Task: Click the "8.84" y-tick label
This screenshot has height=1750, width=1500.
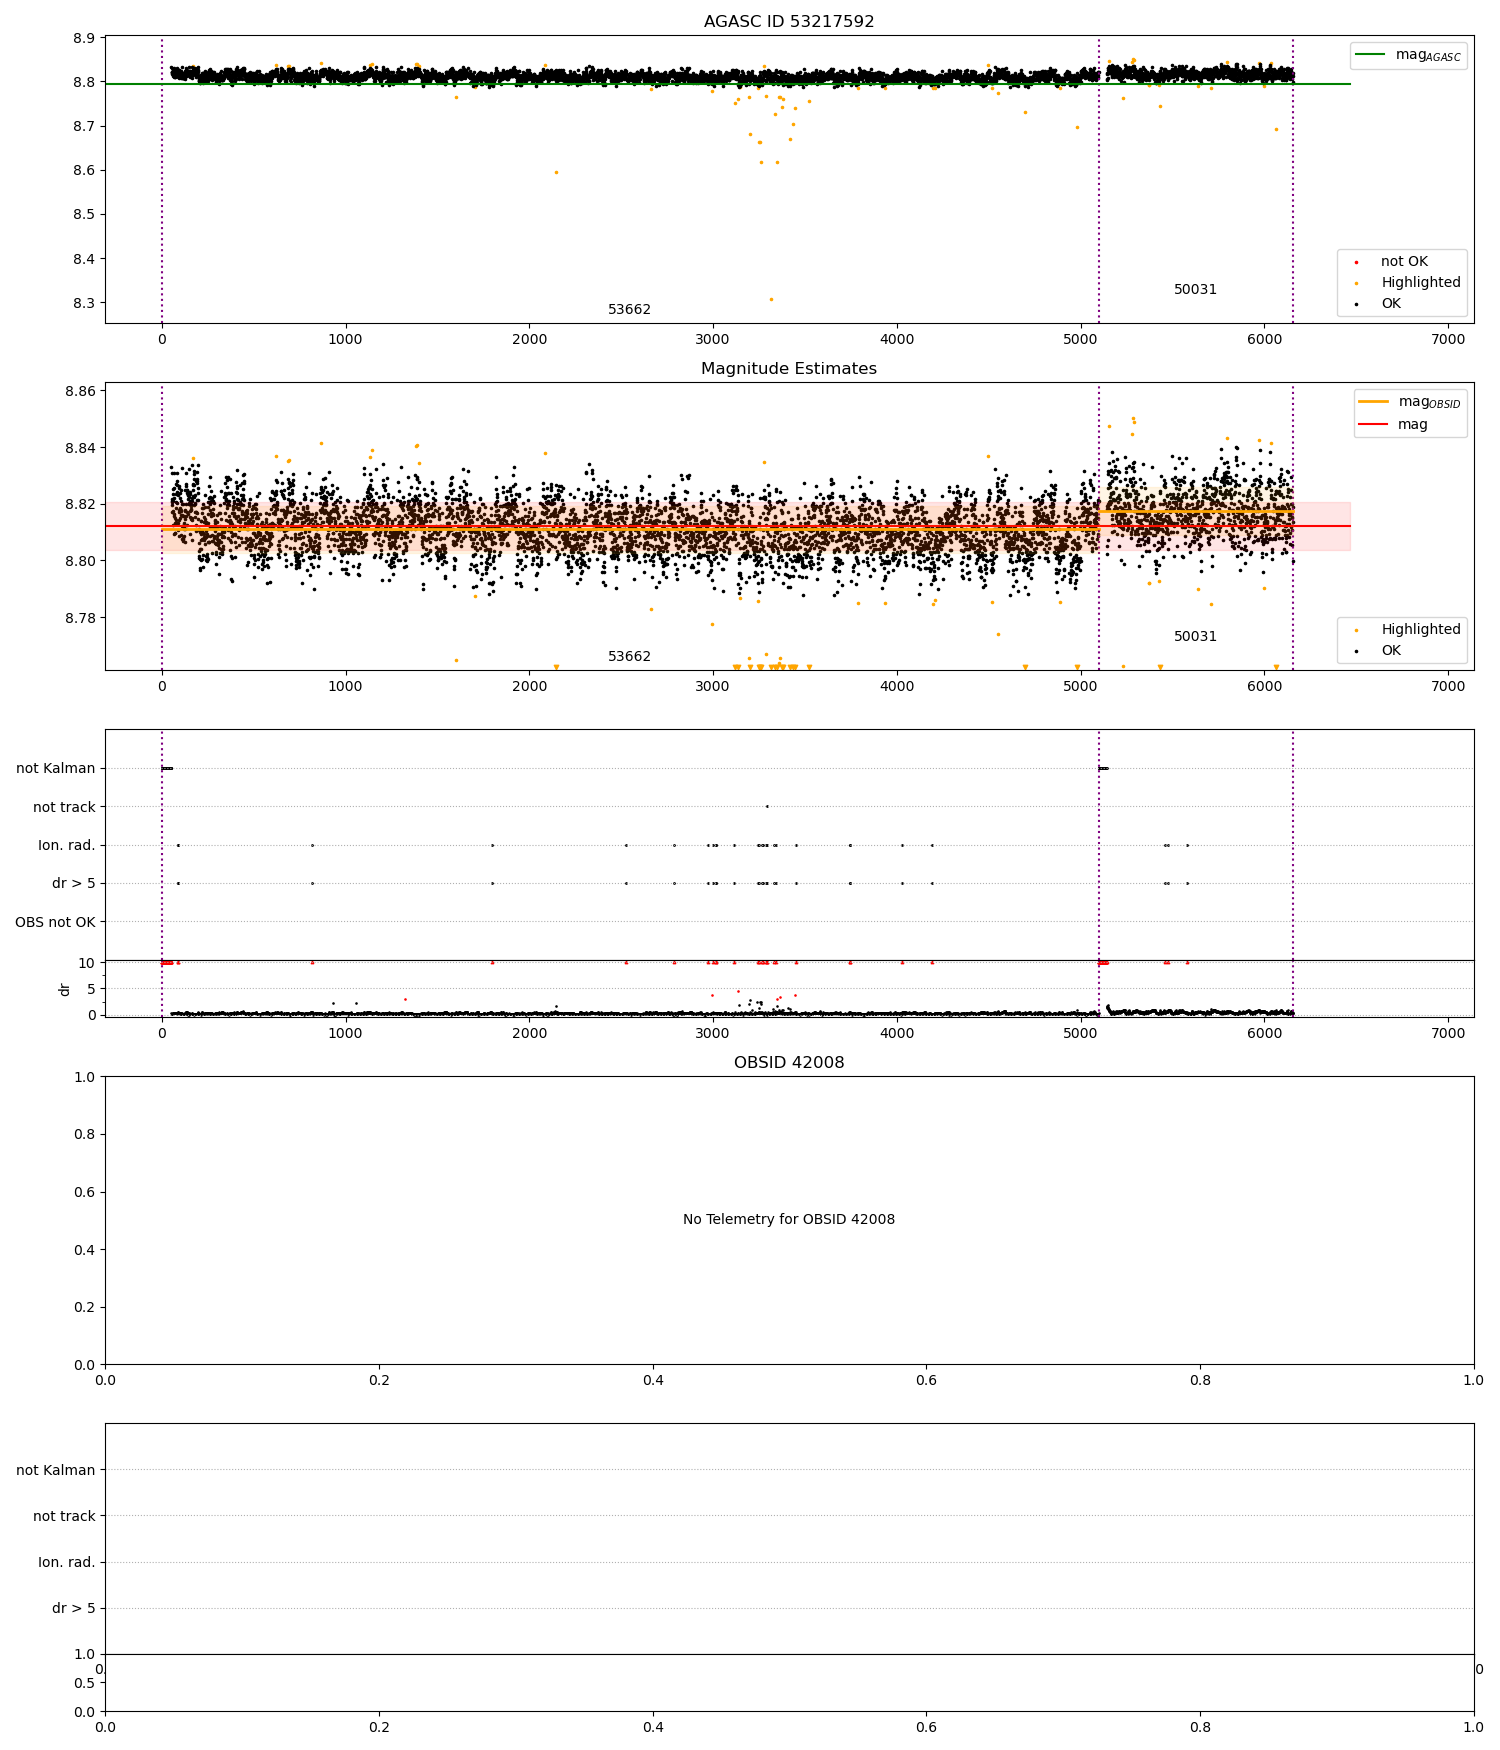Action: (81, 448)
